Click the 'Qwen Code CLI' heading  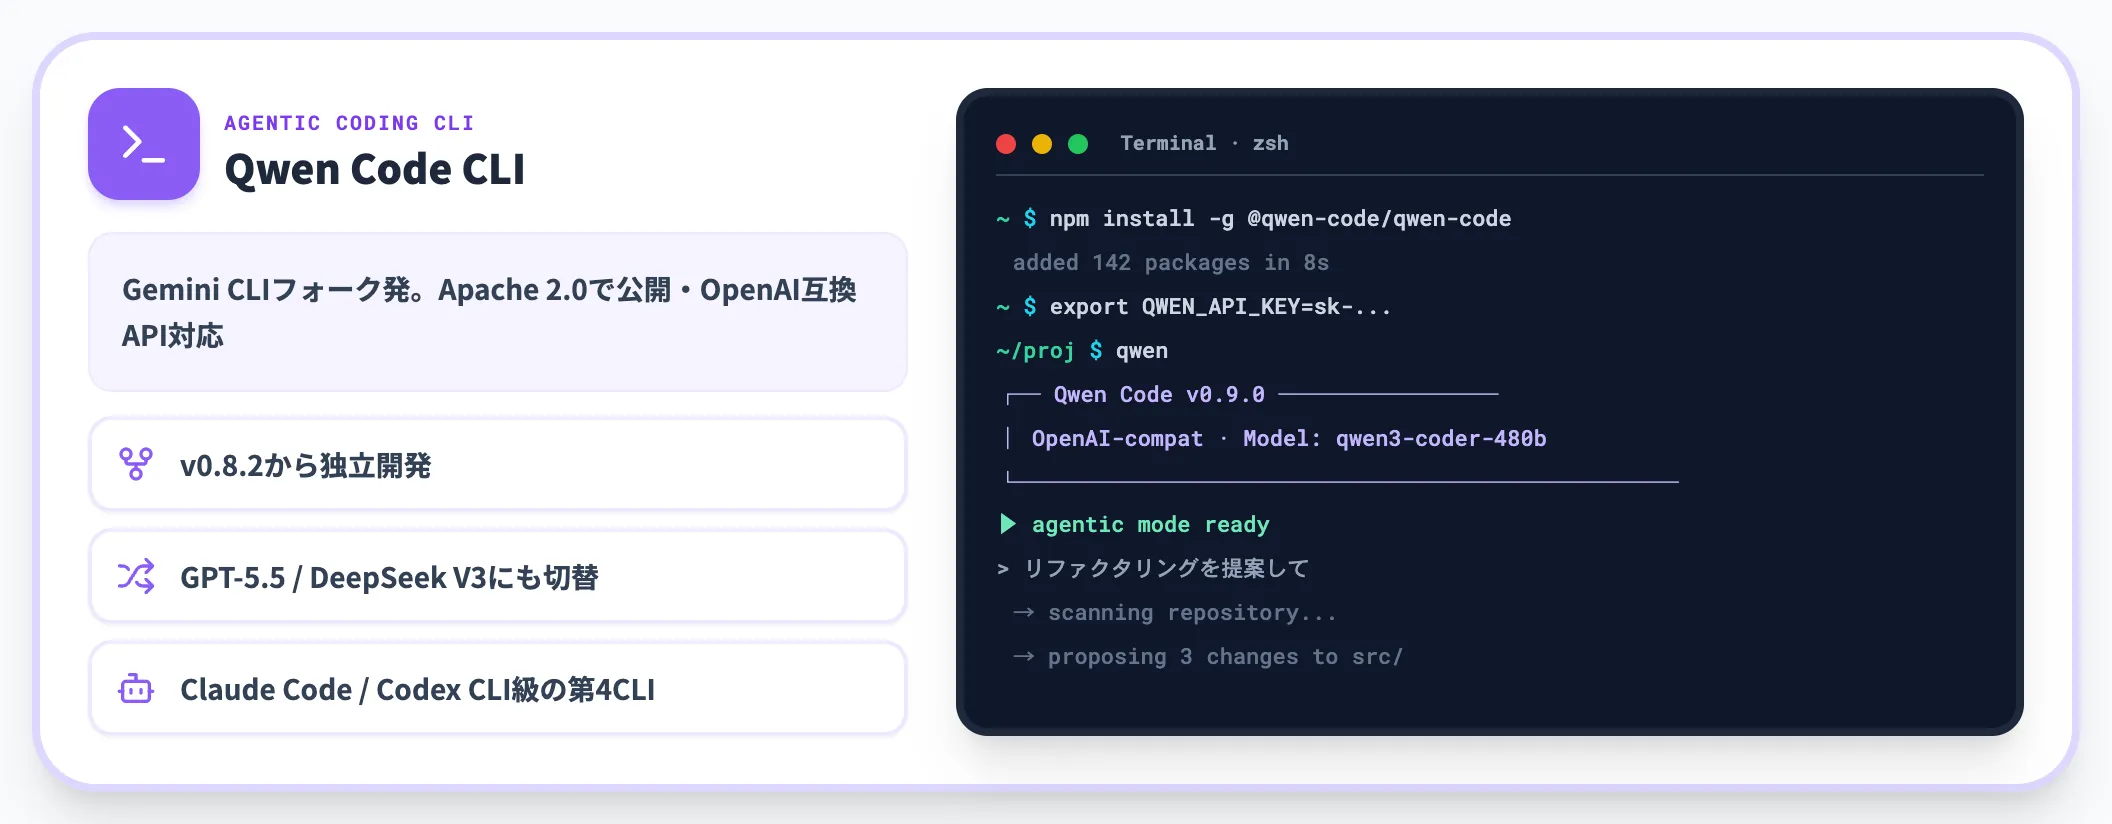pos(375,169)
